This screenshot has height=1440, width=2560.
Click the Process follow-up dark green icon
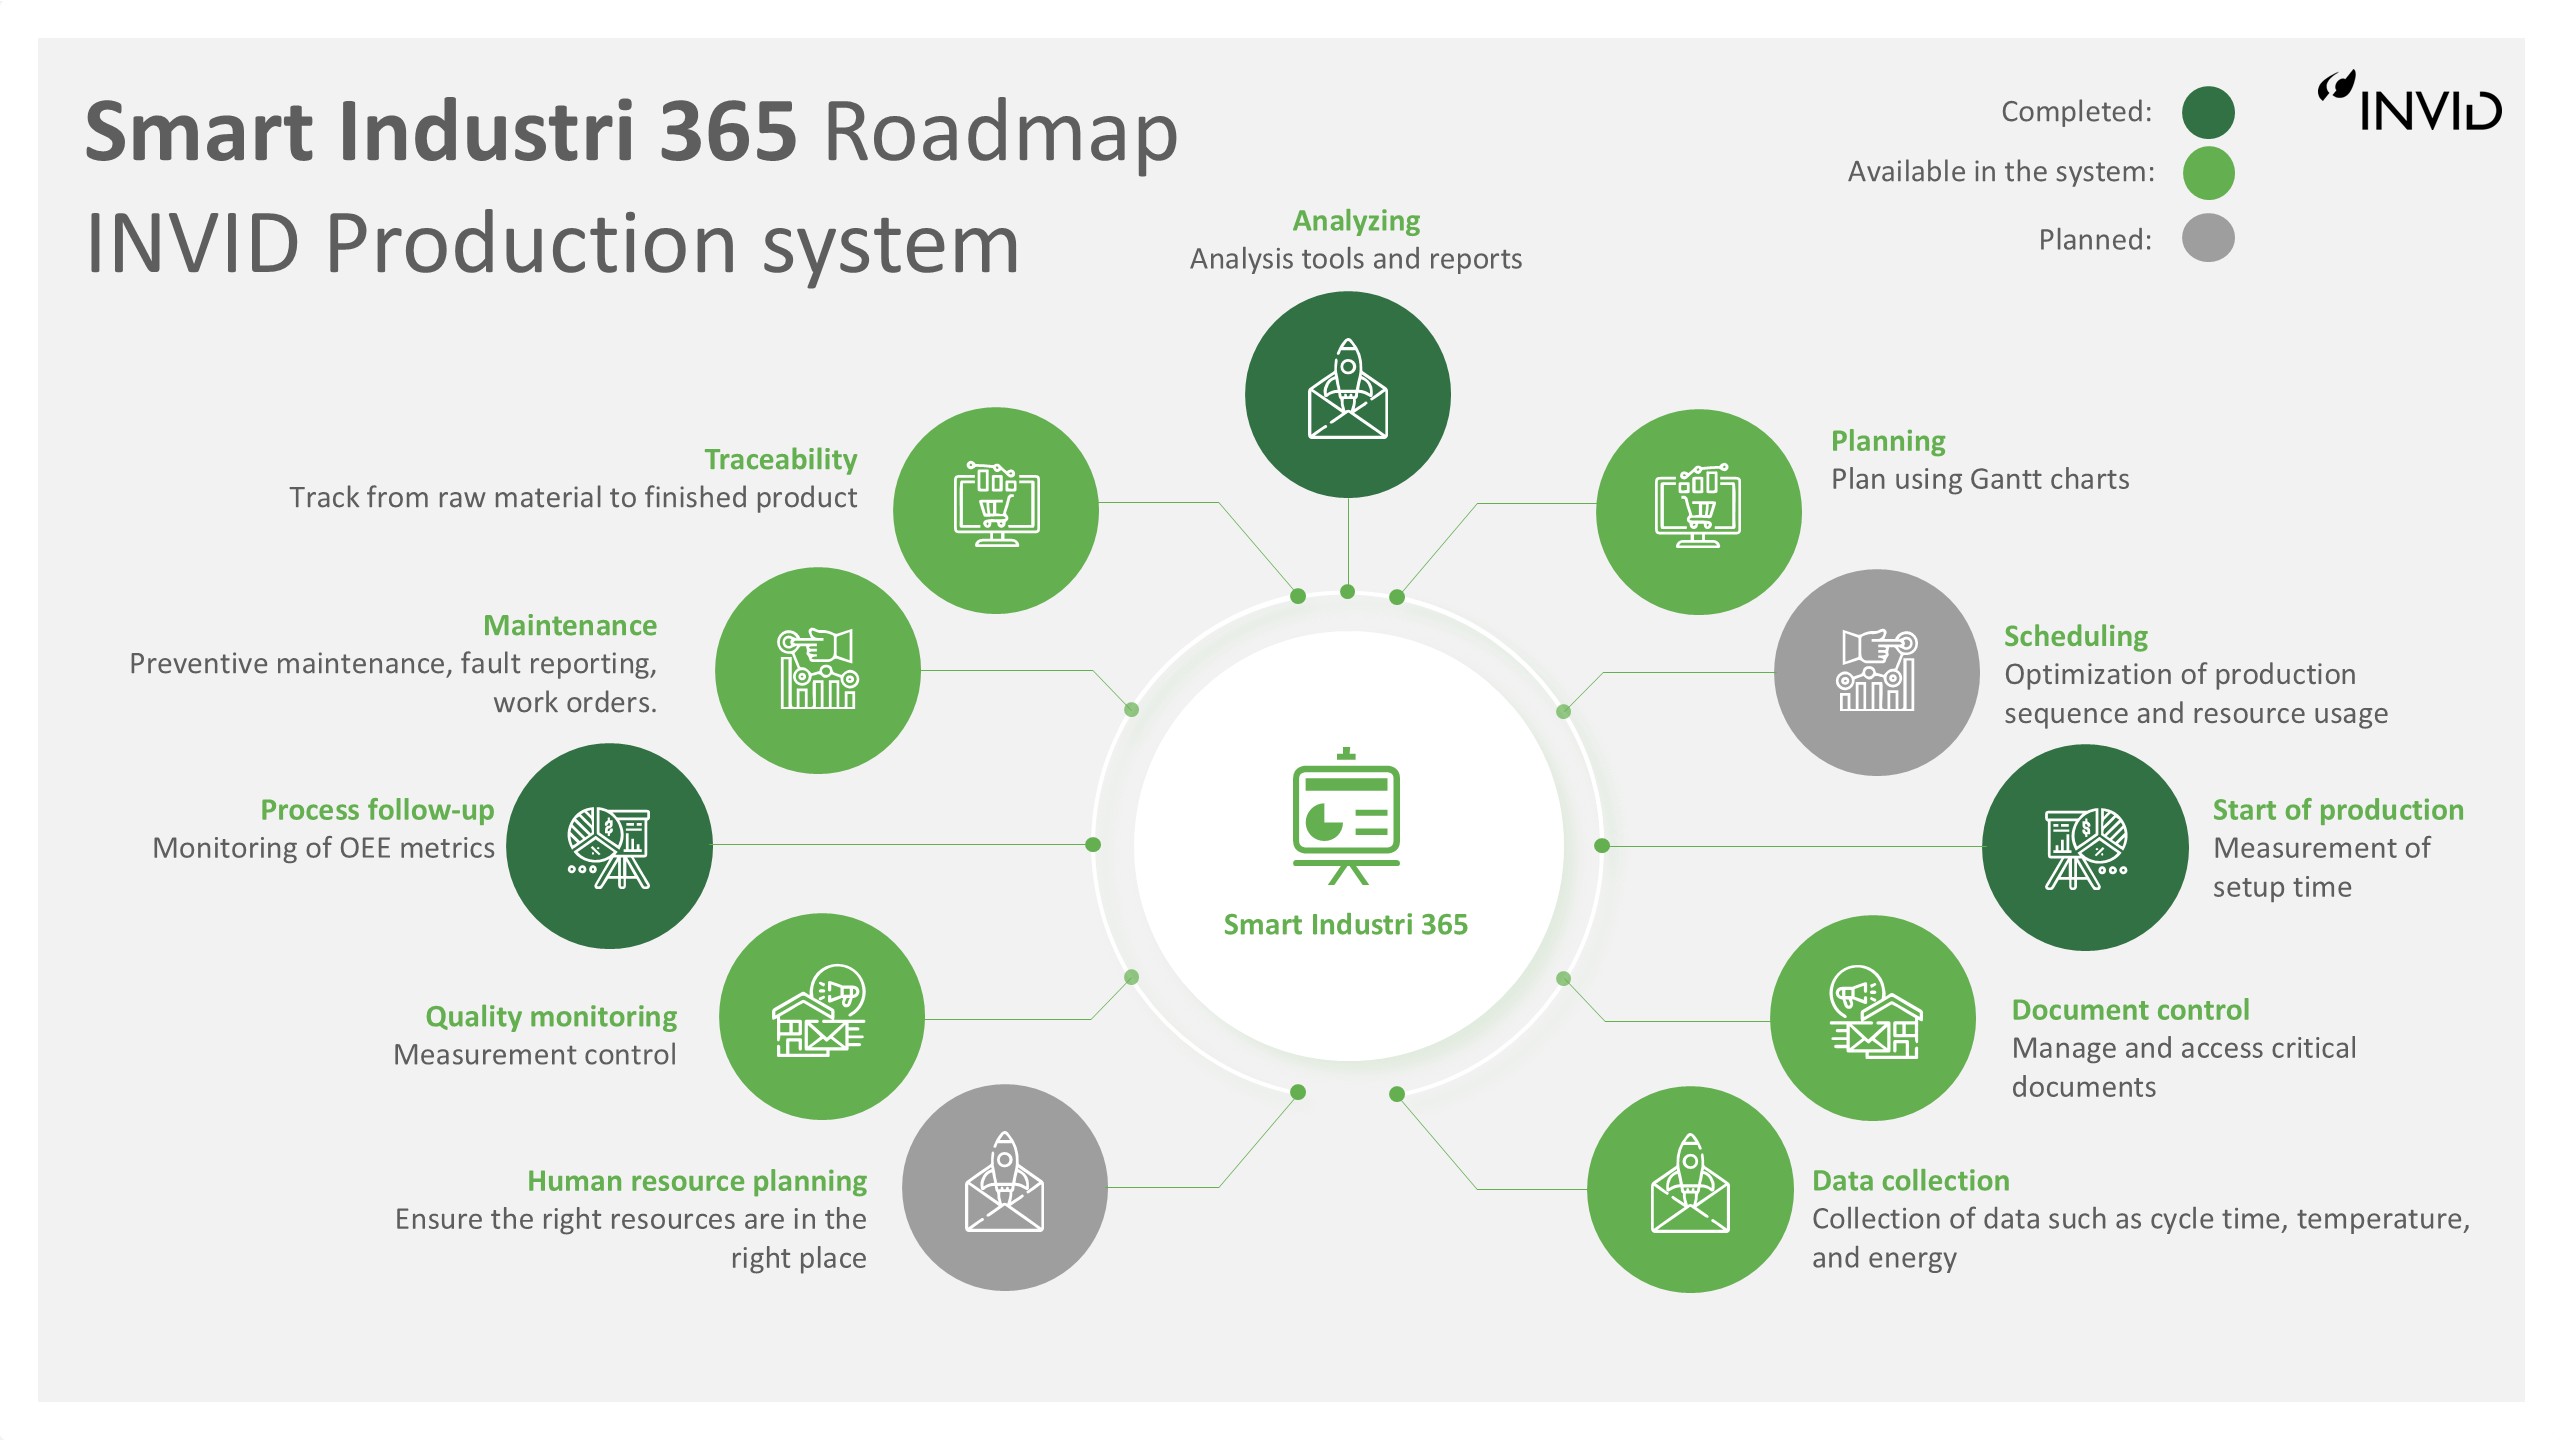pyautogui.click(x=609, y=846)
